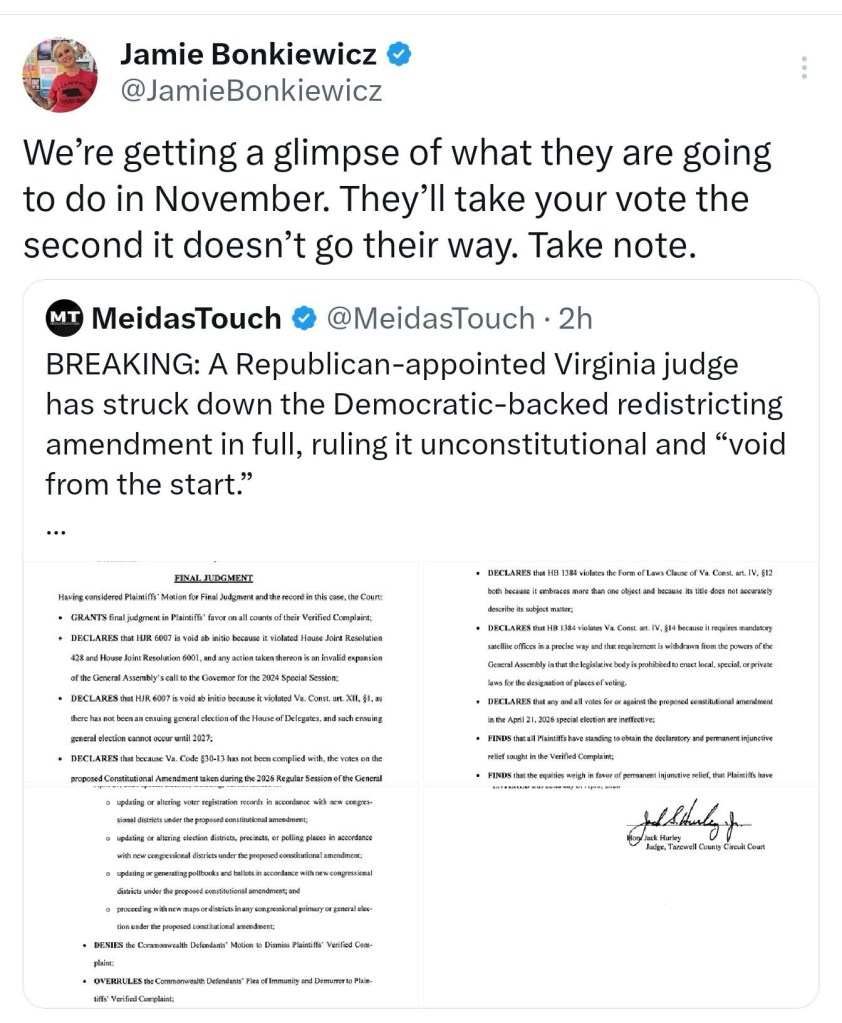Click the MeidasTouch verified checkmark badge
Image resolution: width=842 pixels, height=1023 pixels.
pos(303,319)
